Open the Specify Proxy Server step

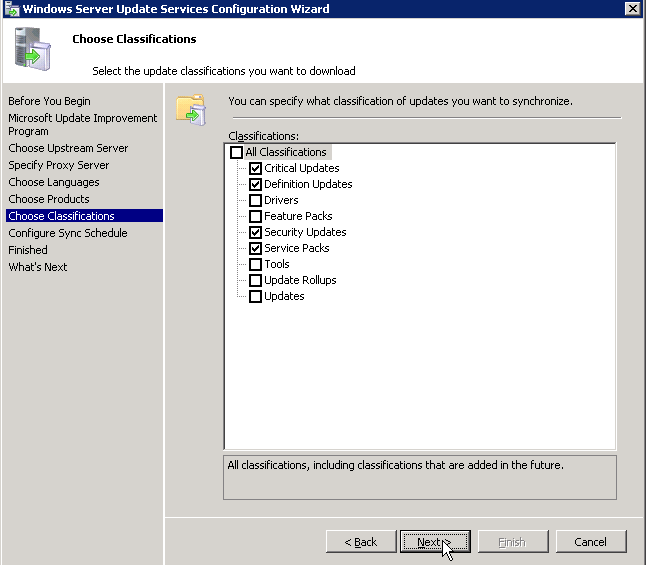coord(59,165)
